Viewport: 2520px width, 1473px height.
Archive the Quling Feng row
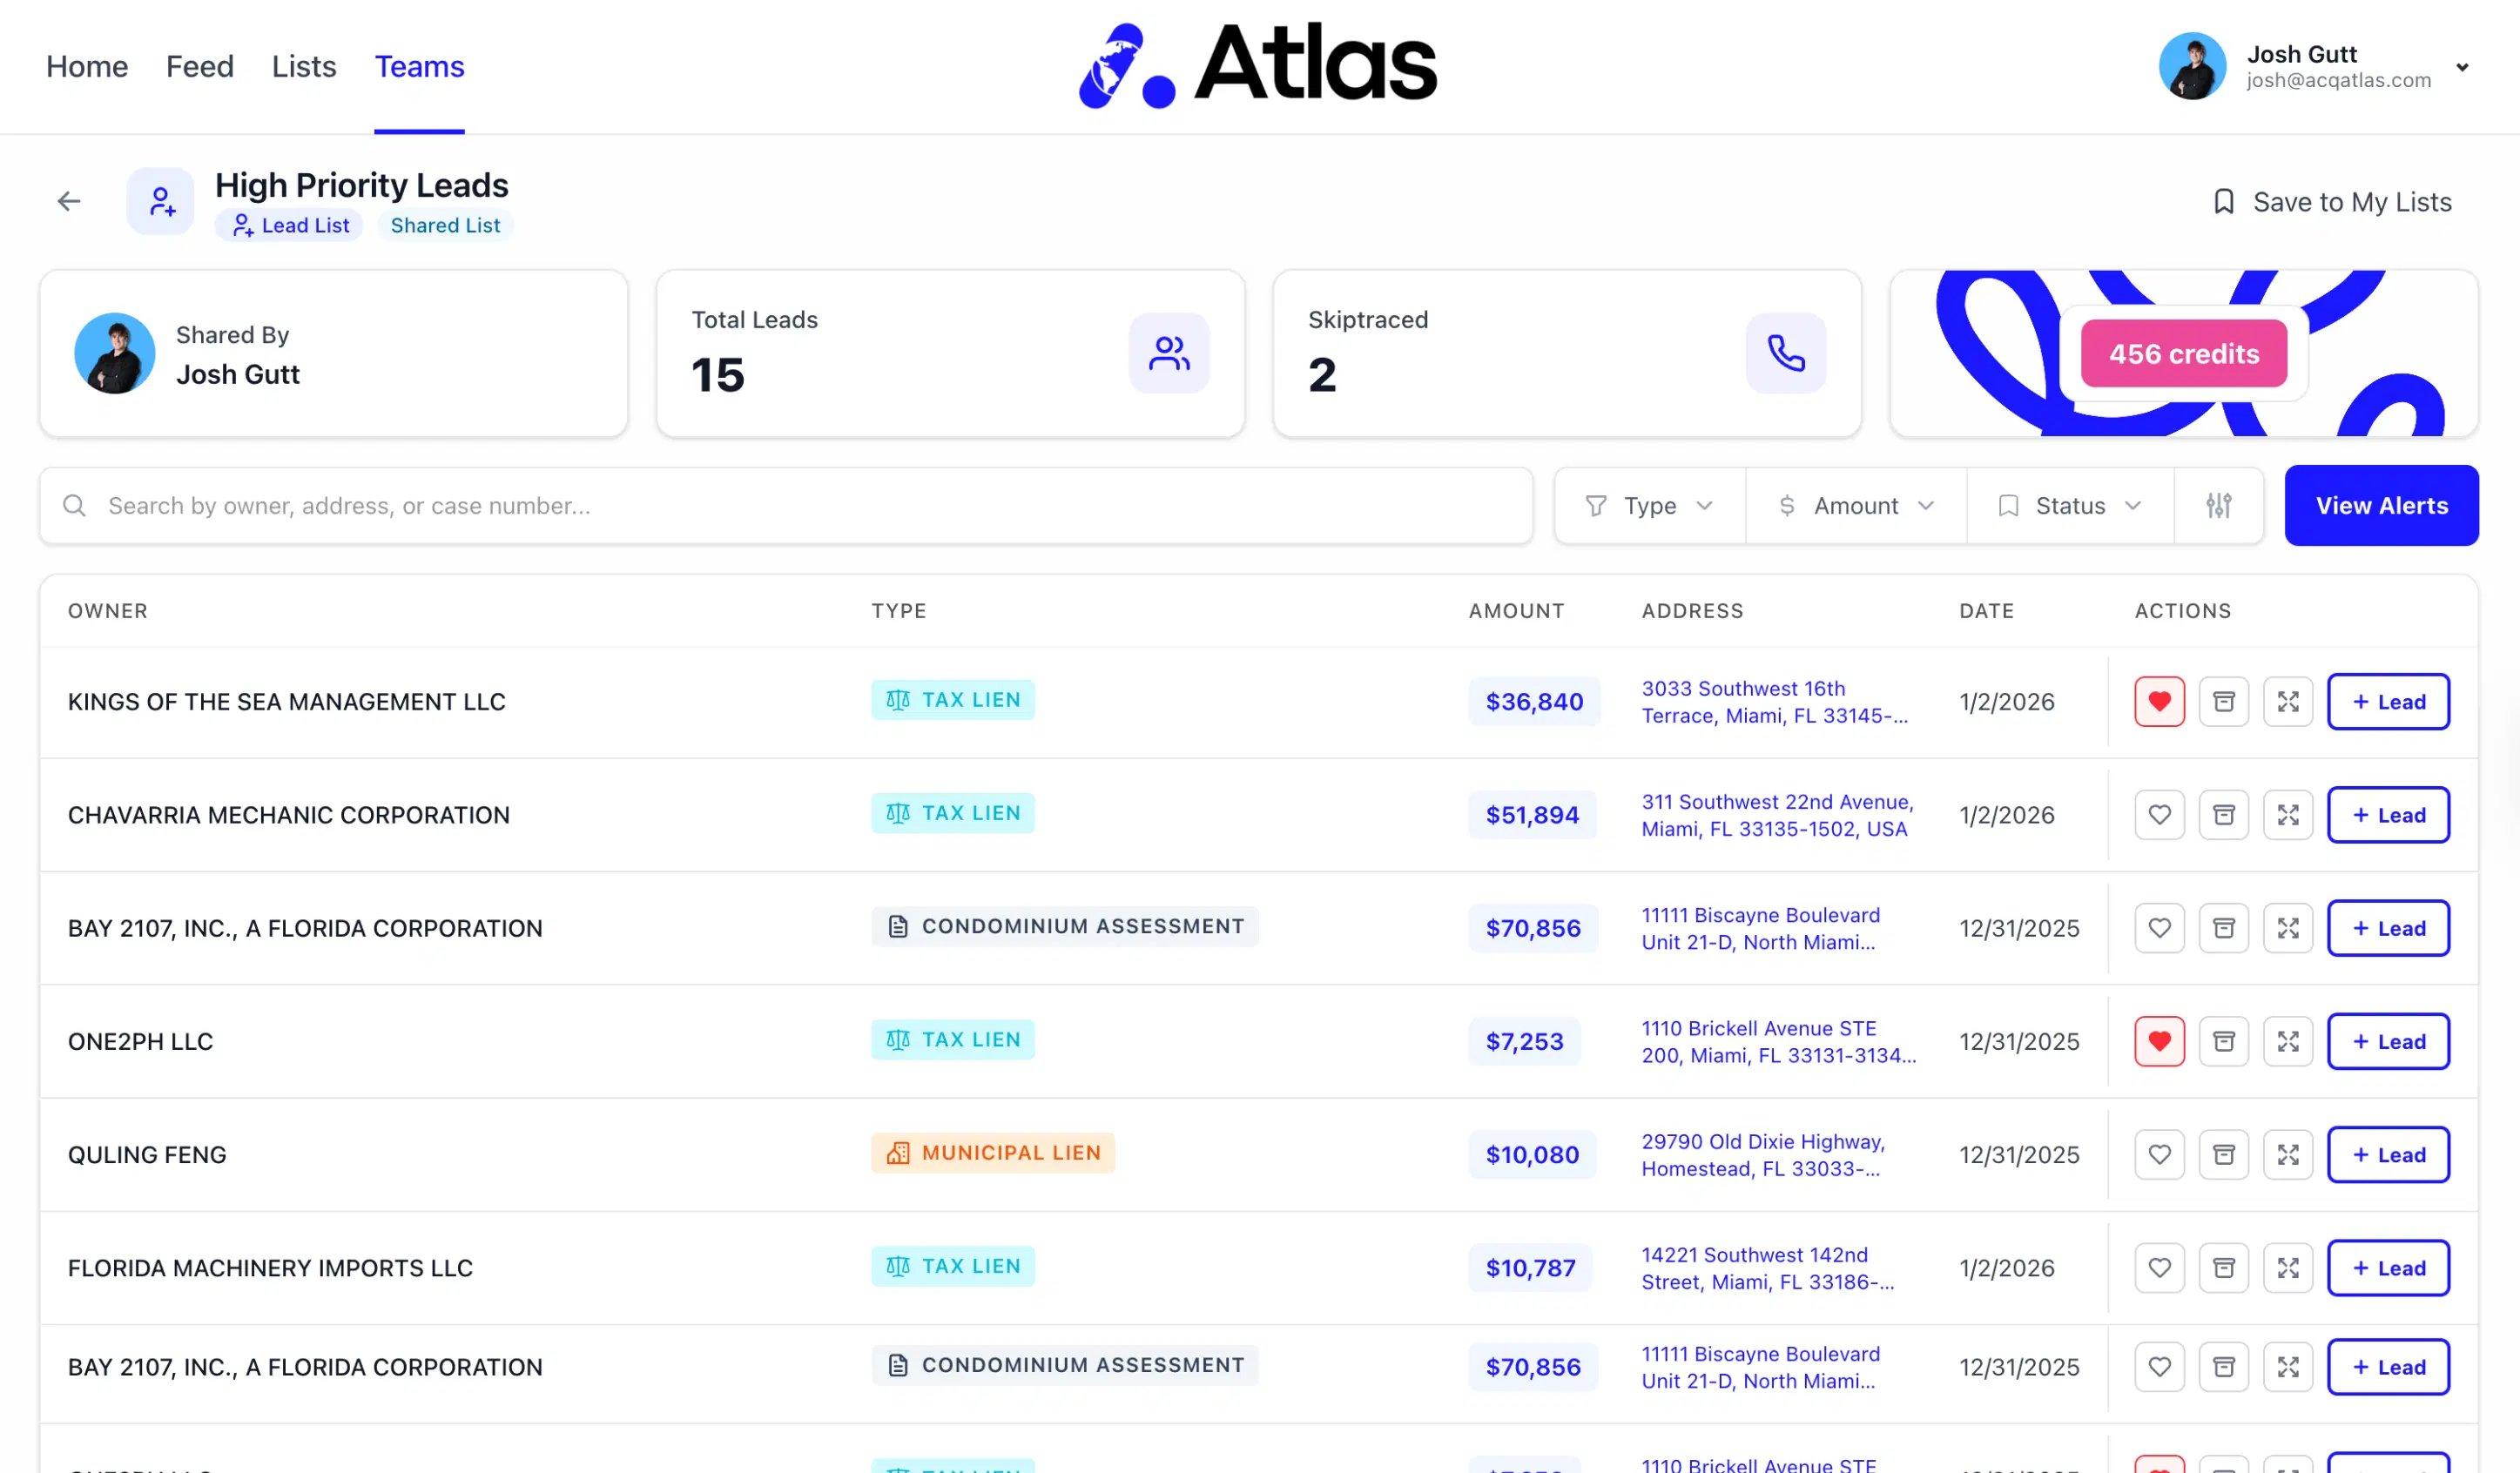click(2223, 1155)
